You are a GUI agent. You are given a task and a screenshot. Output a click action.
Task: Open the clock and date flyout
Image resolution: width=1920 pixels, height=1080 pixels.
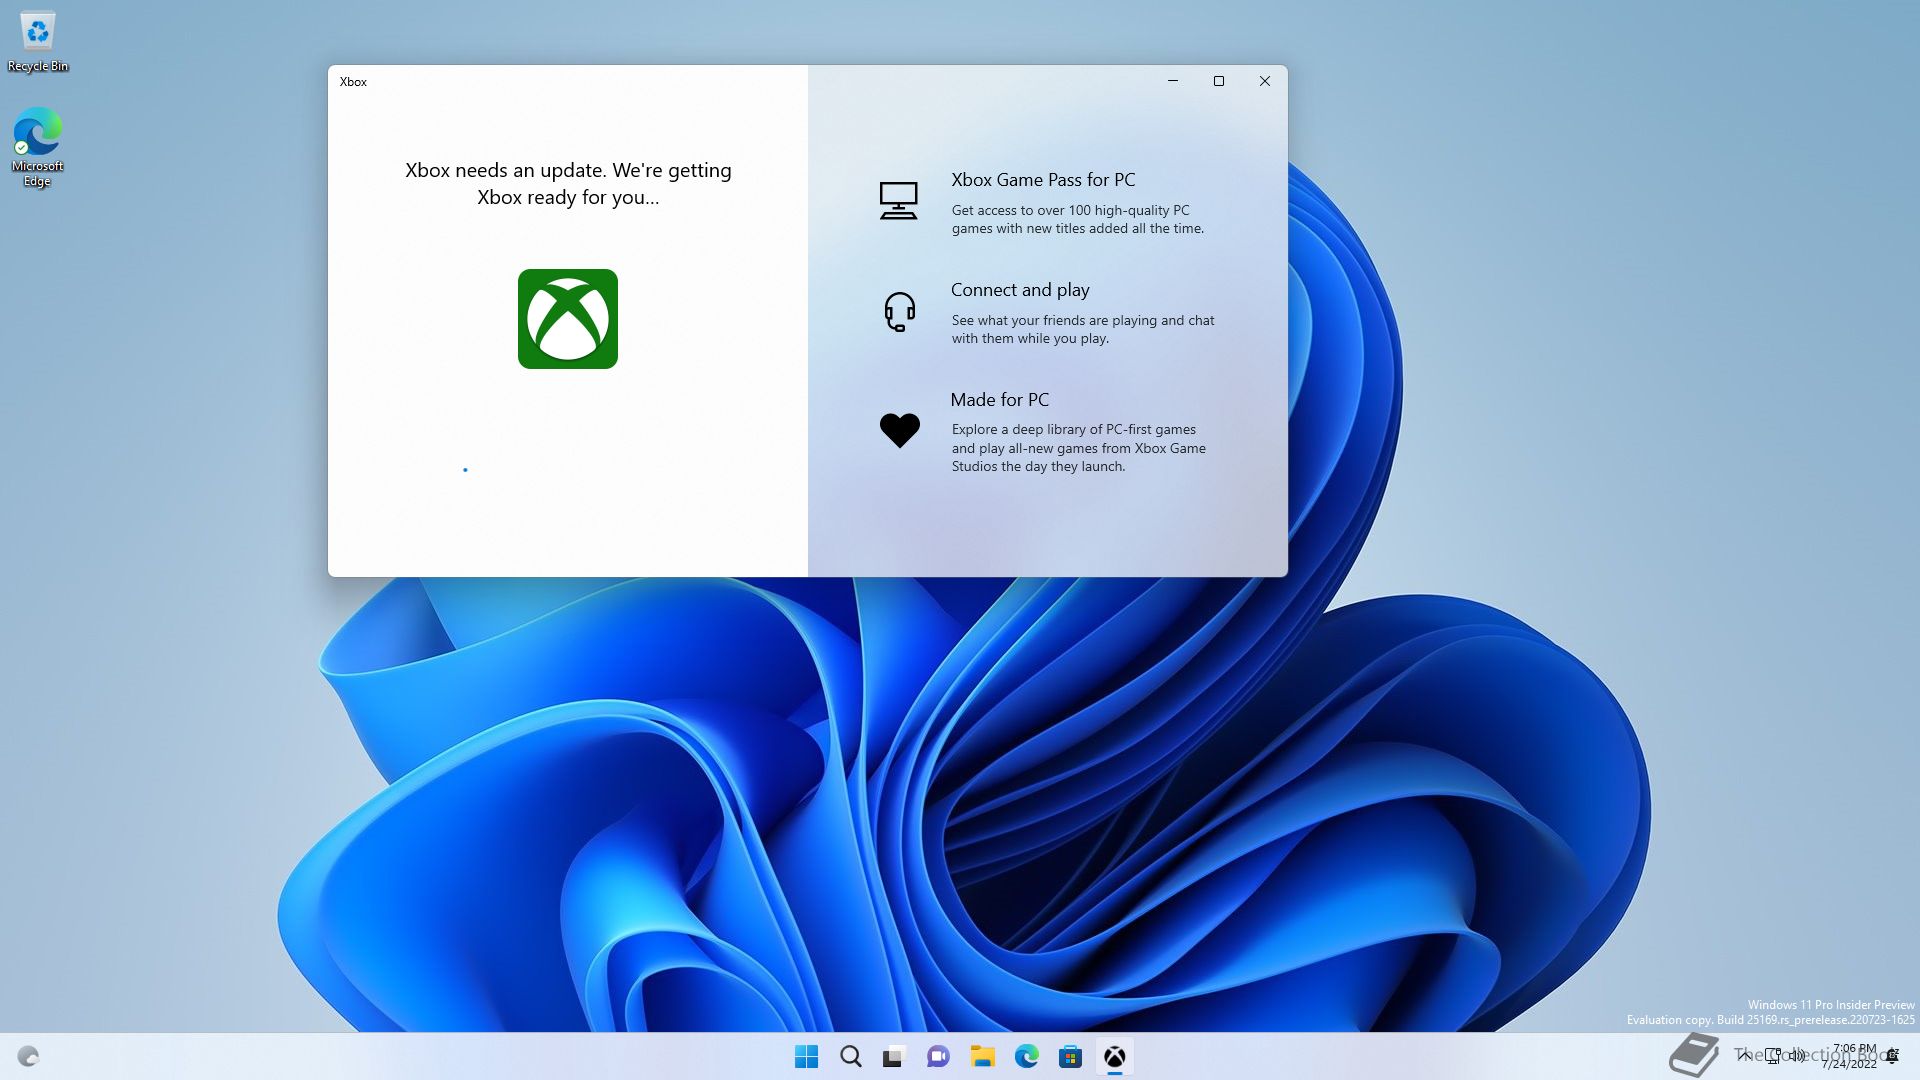(1848, 1056)
